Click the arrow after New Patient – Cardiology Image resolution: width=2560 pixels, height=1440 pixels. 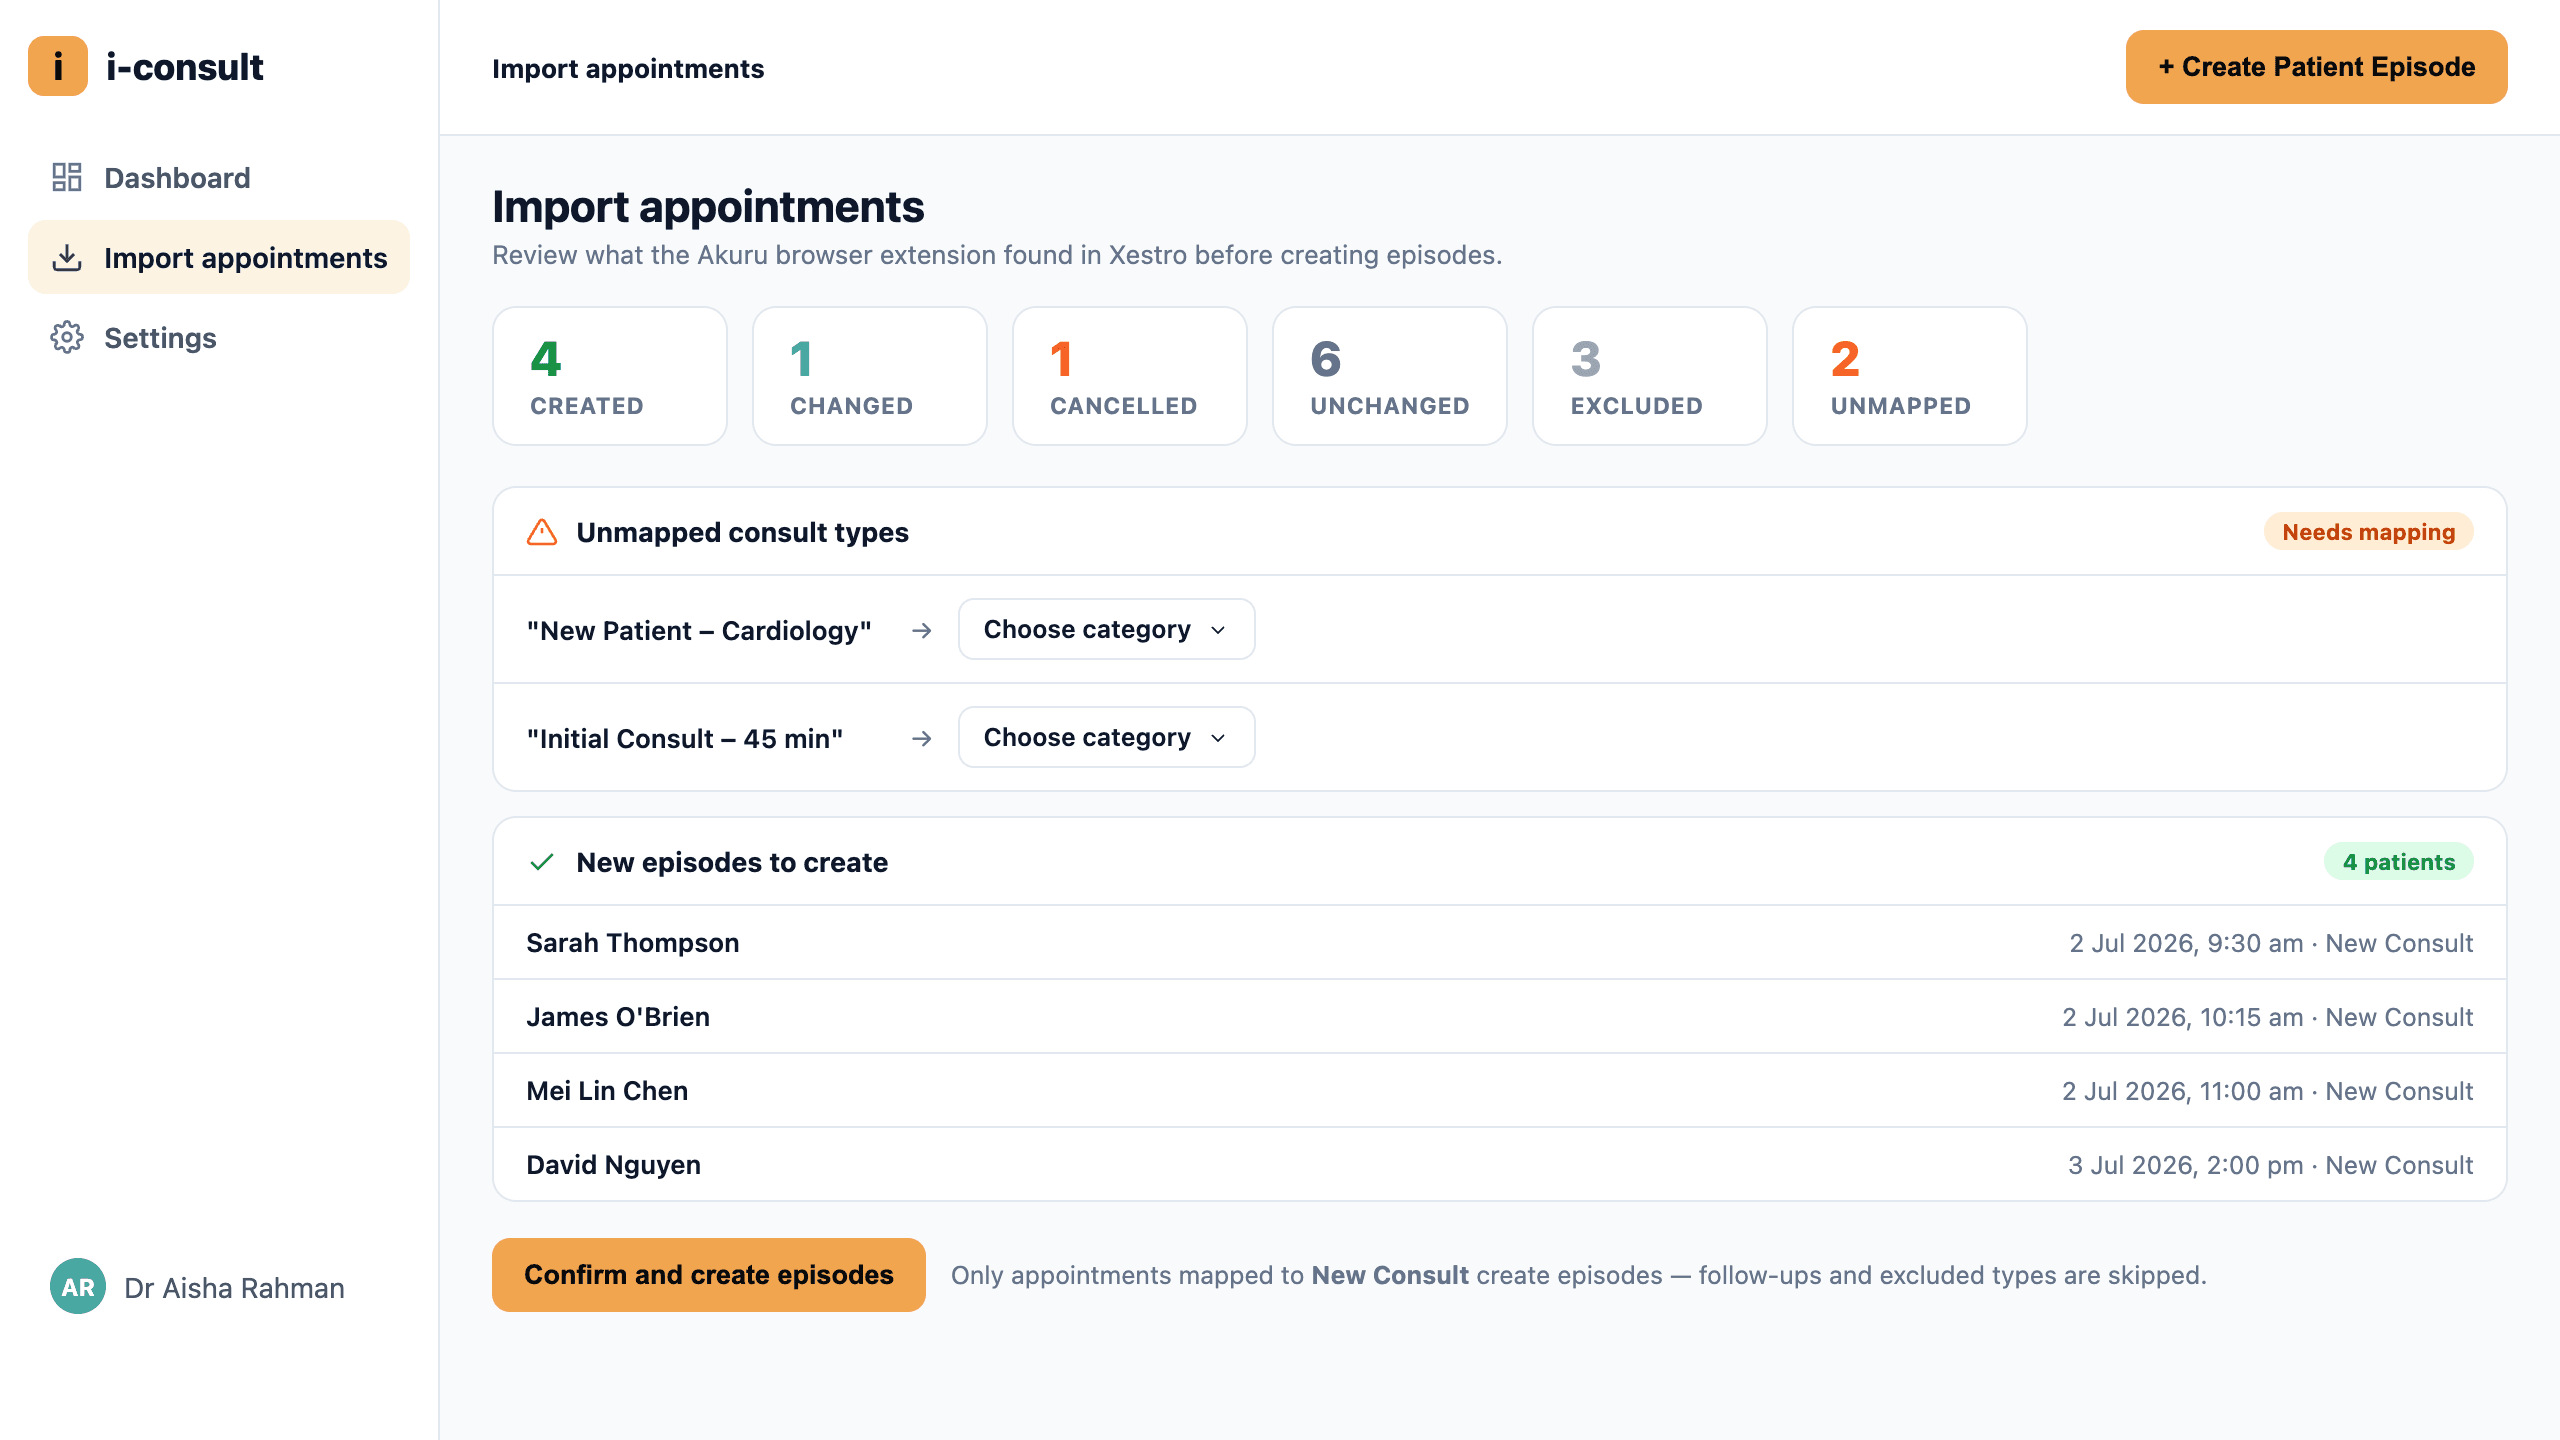click(x=922, y=630)
